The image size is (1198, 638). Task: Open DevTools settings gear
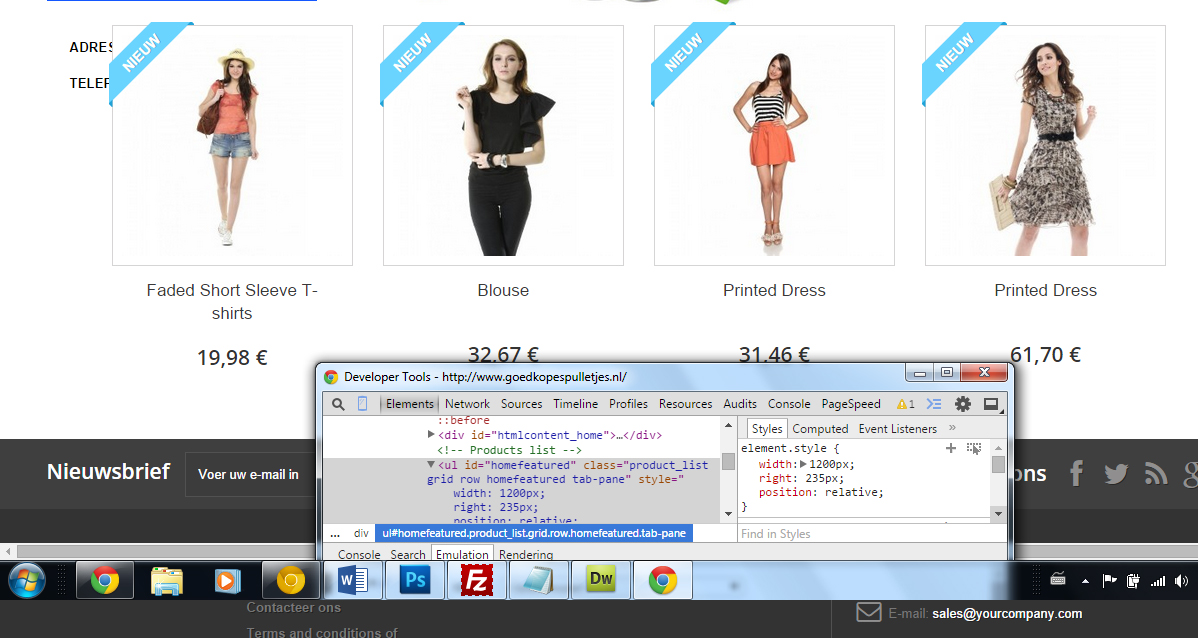963,404
